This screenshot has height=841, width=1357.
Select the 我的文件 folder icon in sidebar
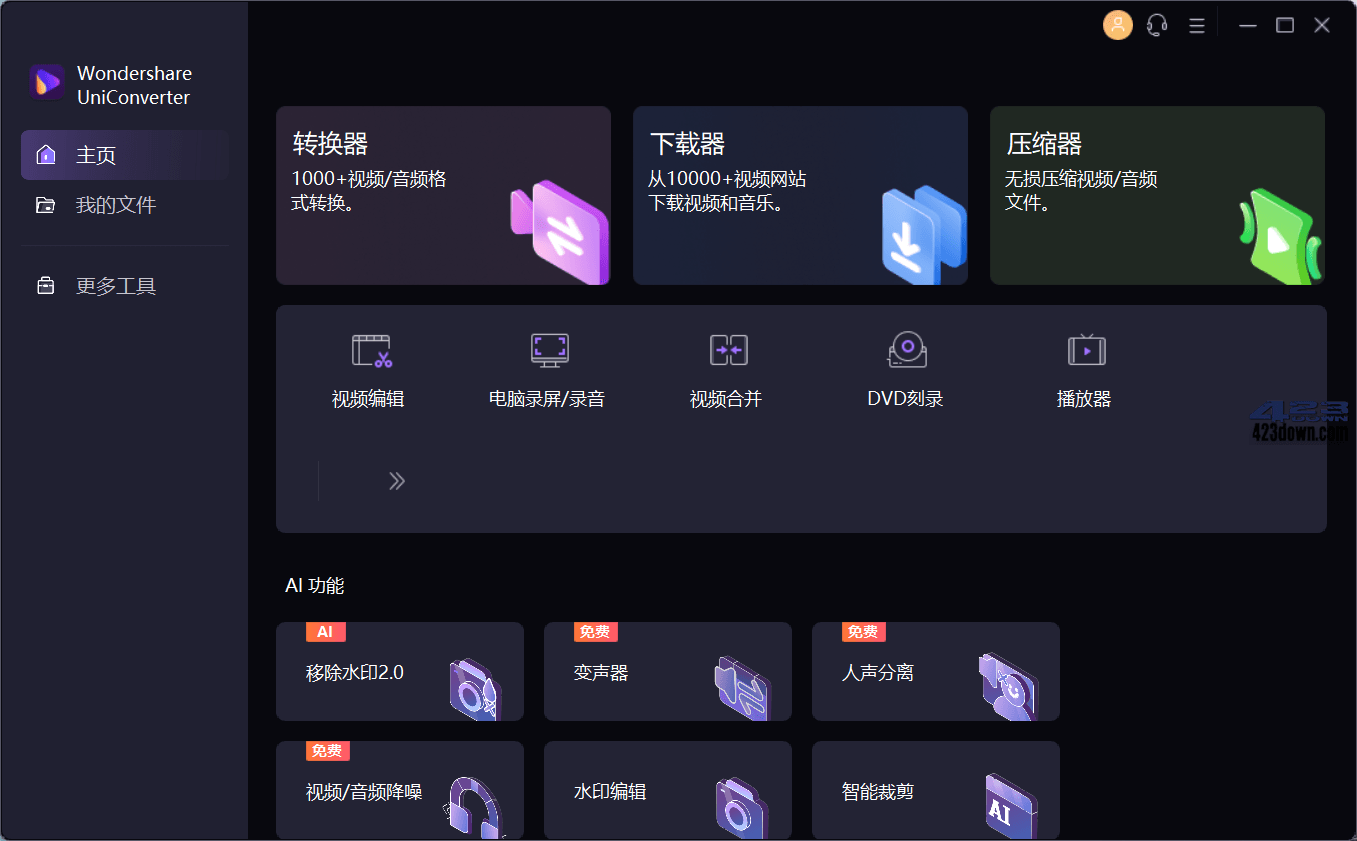(x=46, y=204)
